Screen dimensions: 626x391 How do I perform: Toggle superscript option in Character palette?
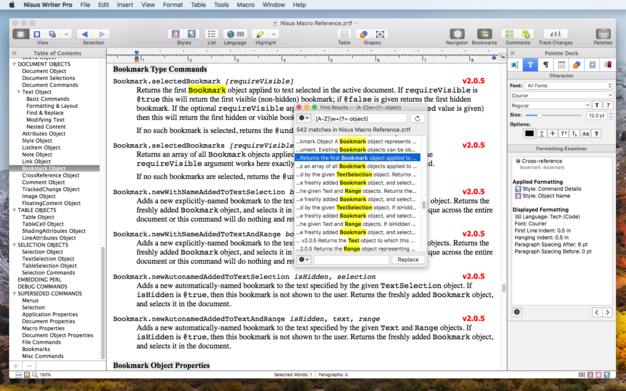563,133
